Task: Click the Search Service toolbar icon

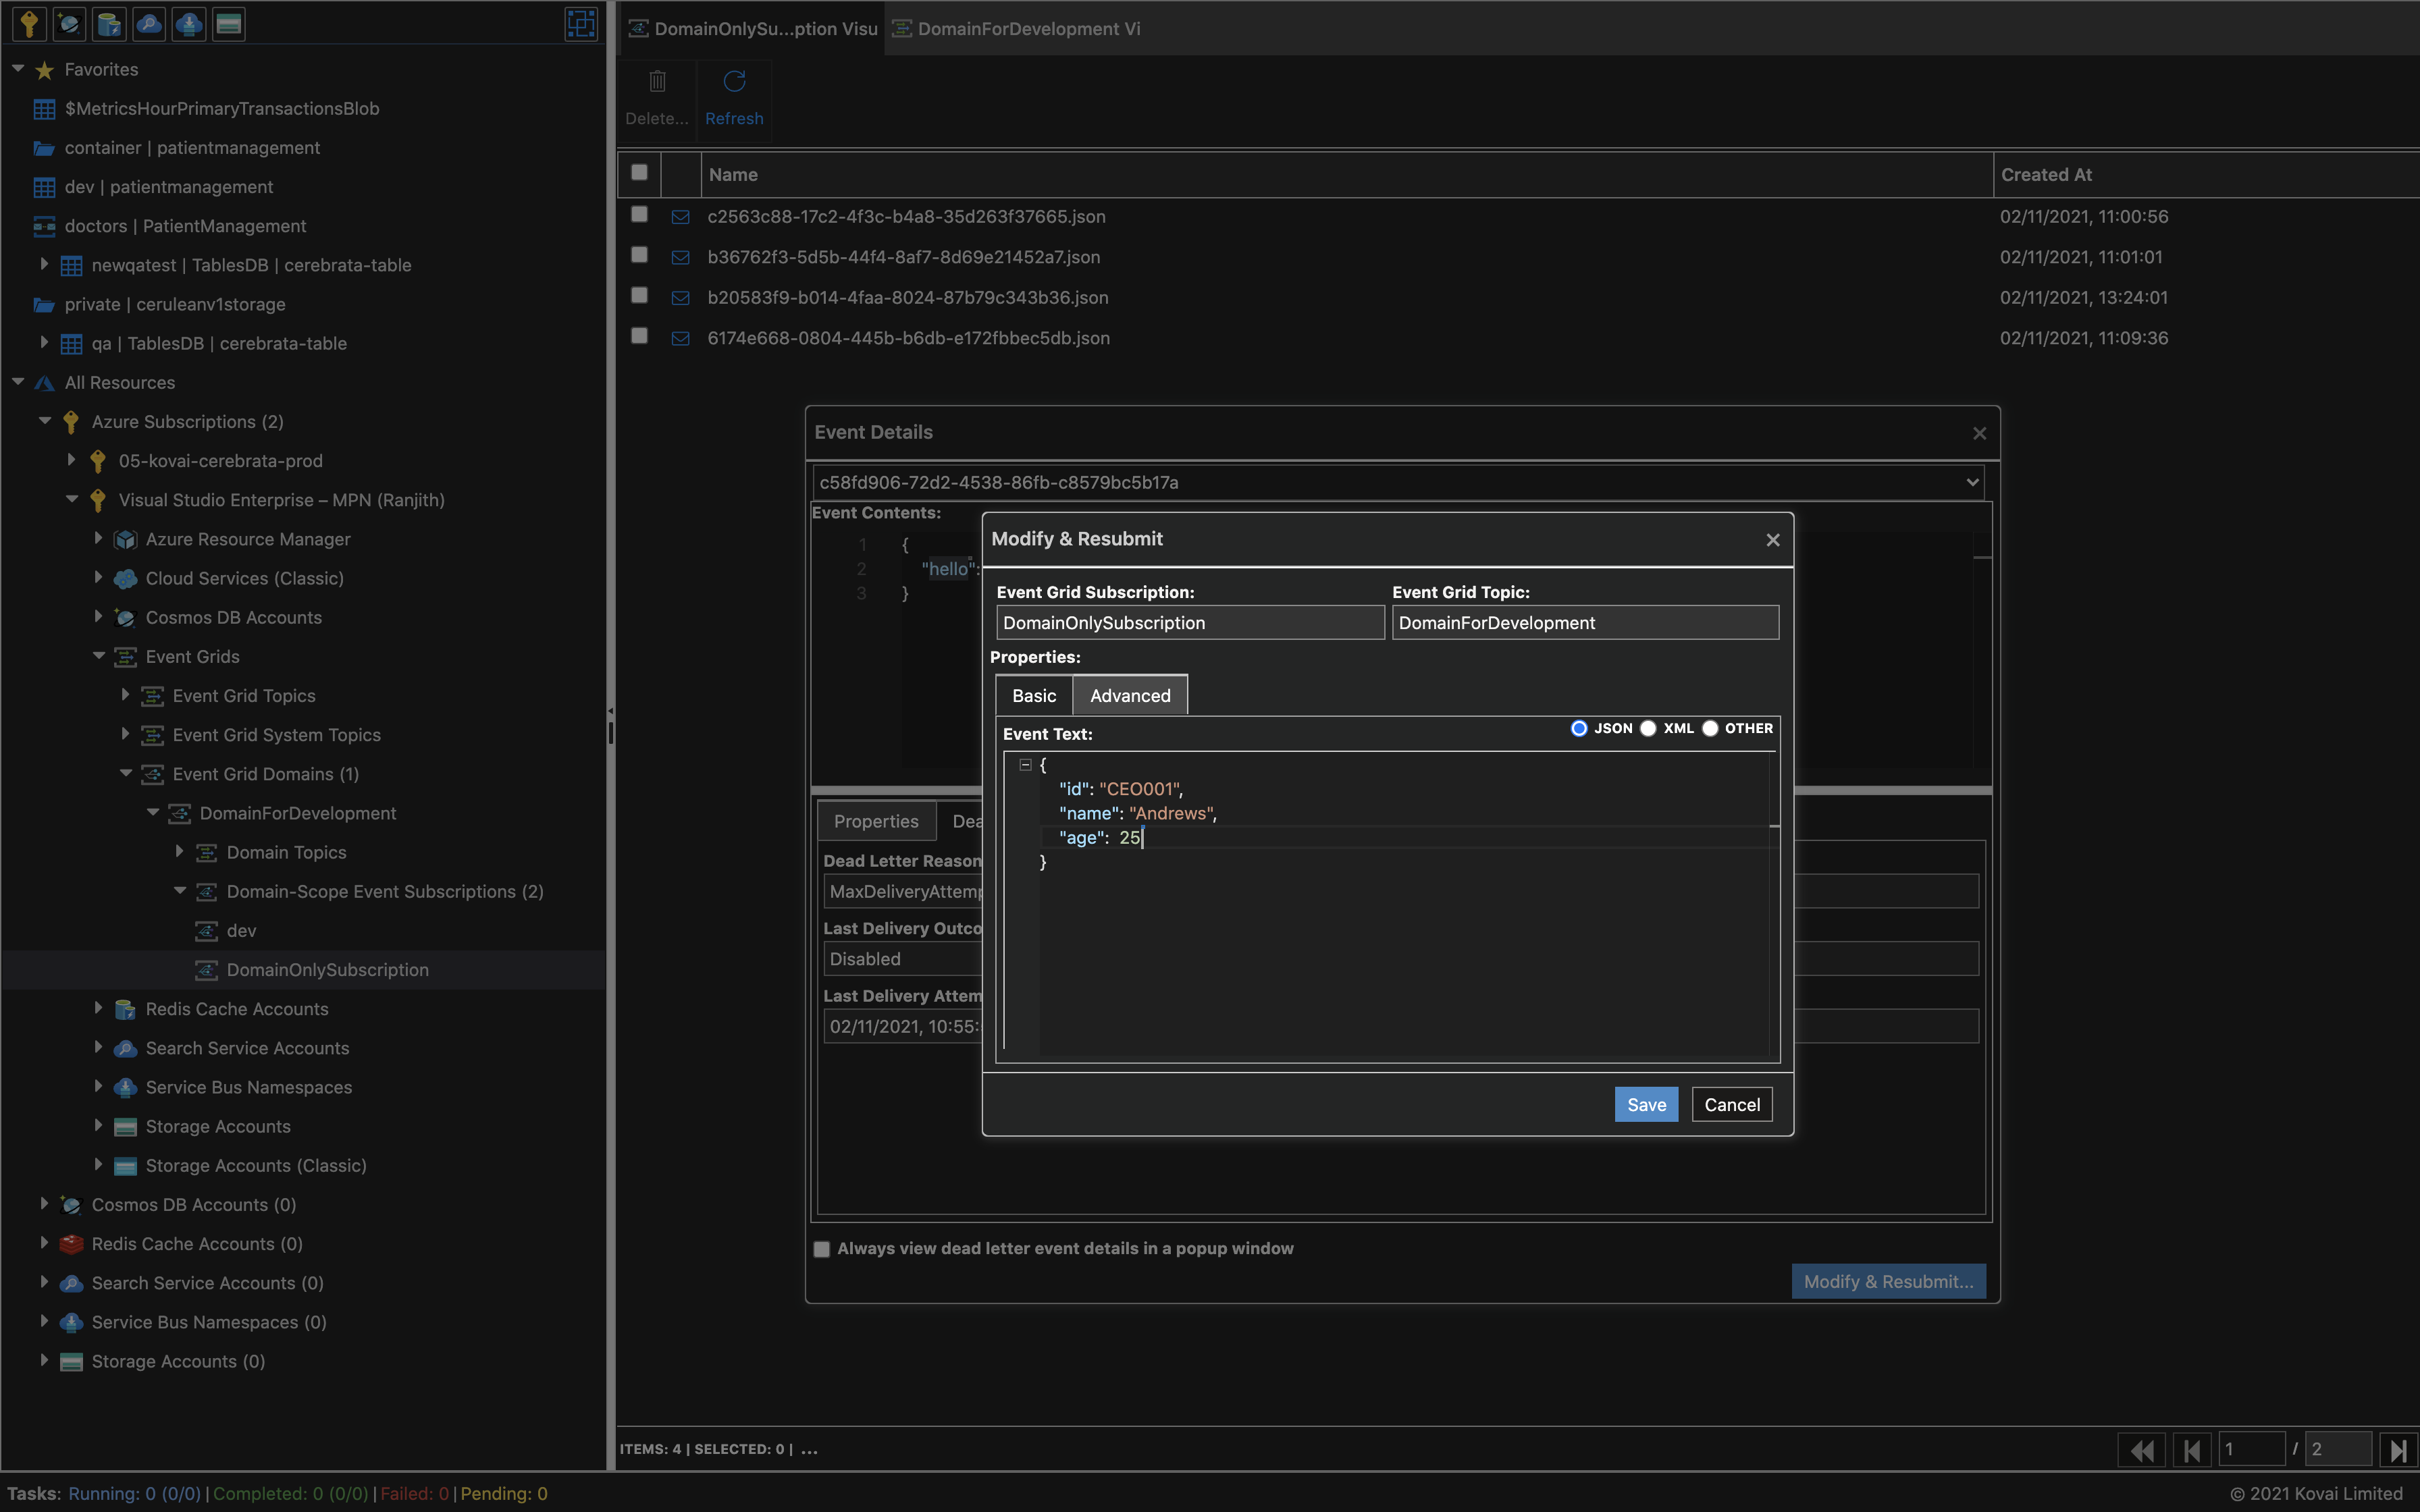Action: tap(149, 23)
